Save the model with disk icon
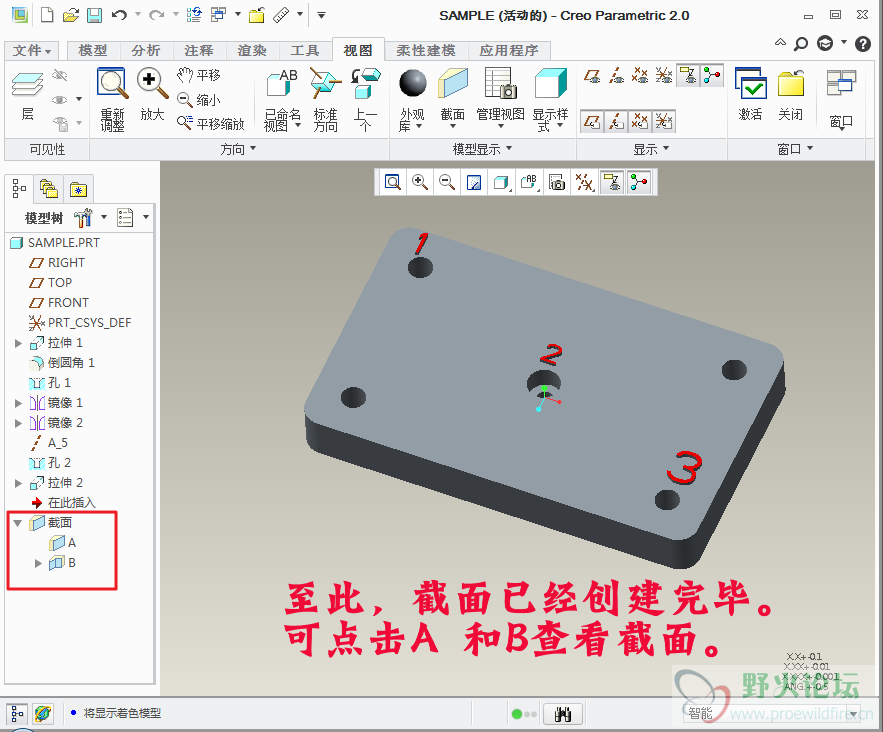The width and height of the screenshot is (883, 732). click(x=94, y=15)
